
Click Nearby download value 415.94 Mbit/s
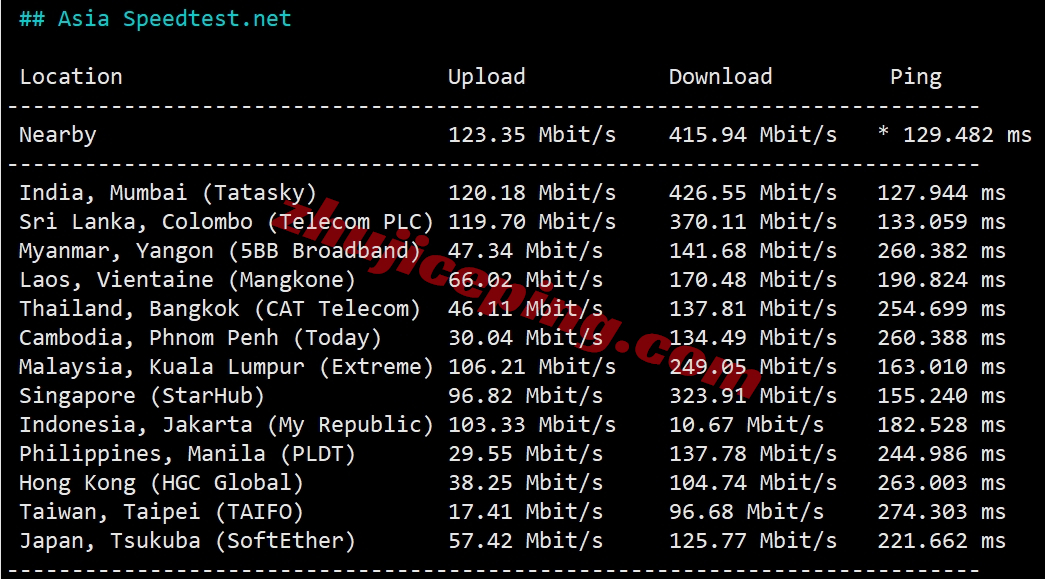tap(753, 135)
